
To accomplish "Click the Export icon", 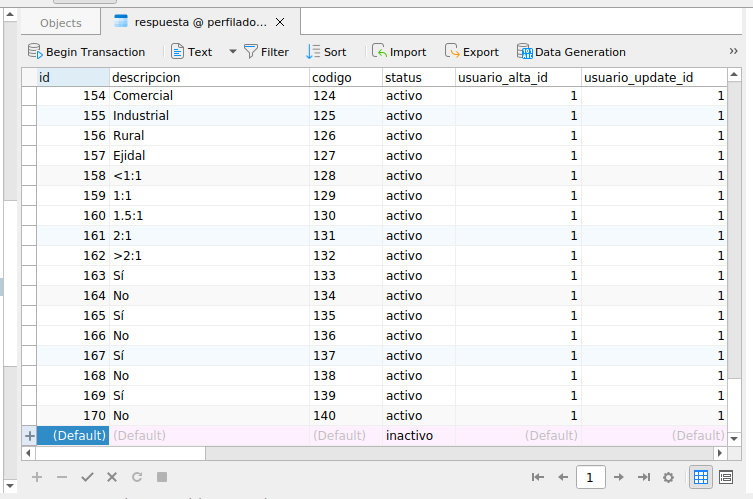I will click(471, 52).
